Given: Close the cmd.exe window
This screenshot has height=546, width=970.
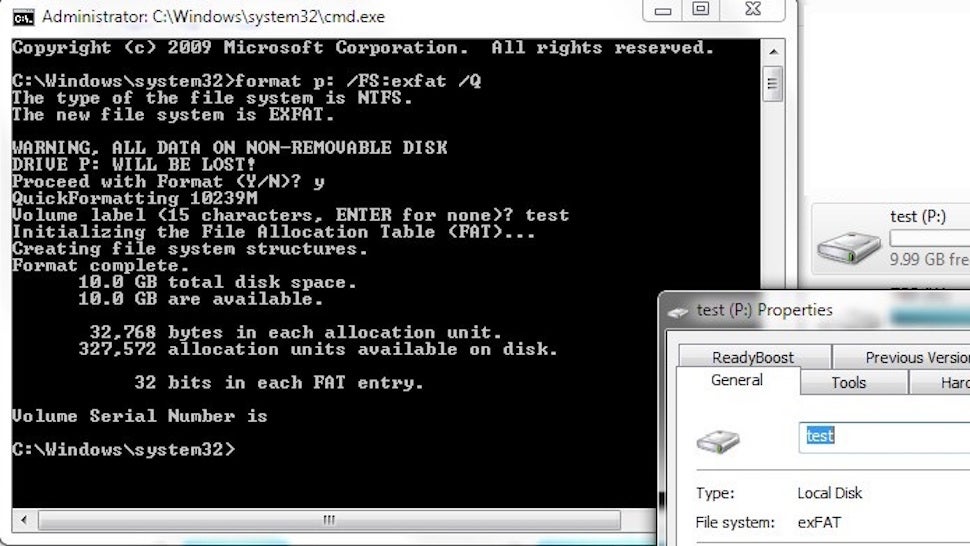Looking at the screenshot, I should (x=753, y=9).
